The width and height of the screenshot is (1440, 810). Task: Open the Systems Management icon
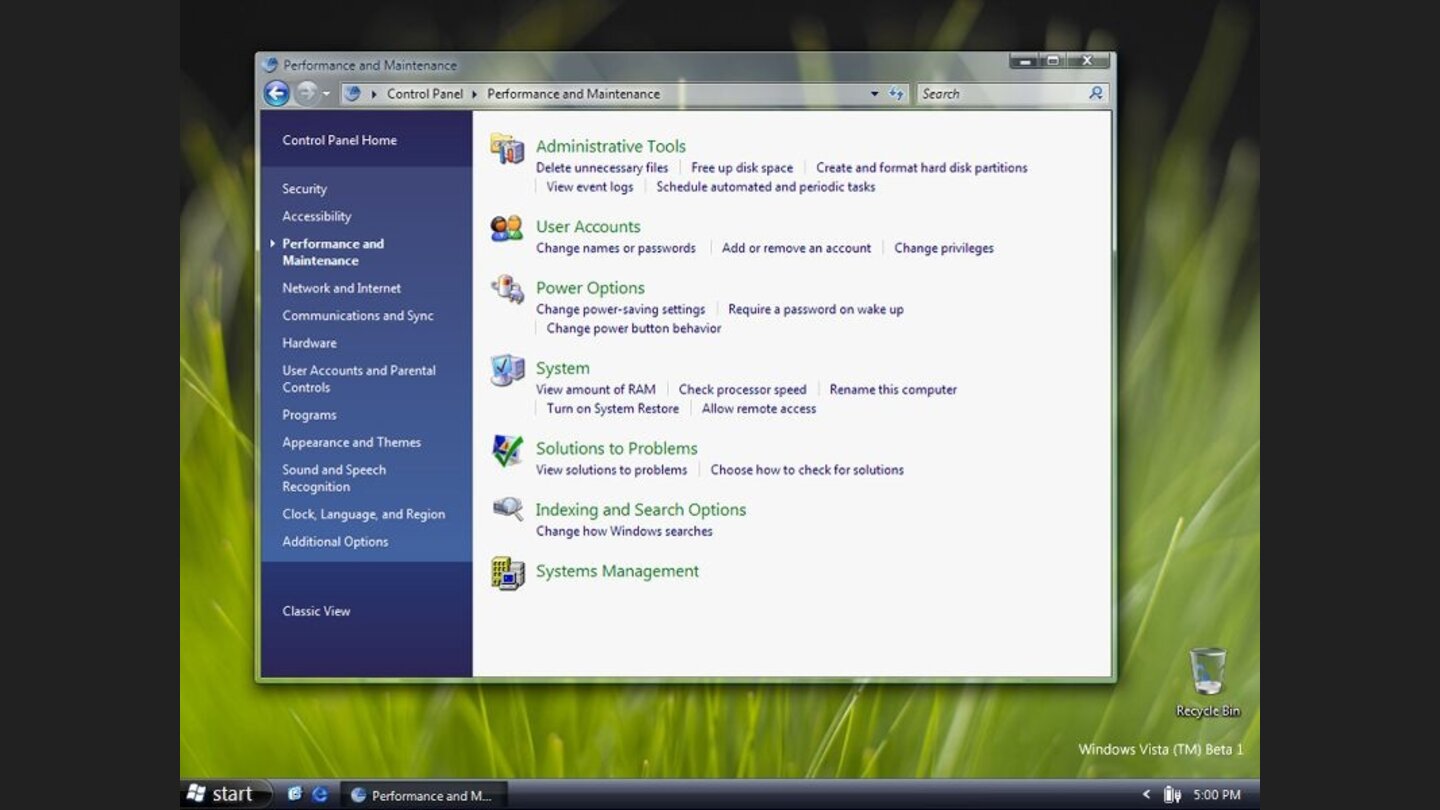coord(507,574)
